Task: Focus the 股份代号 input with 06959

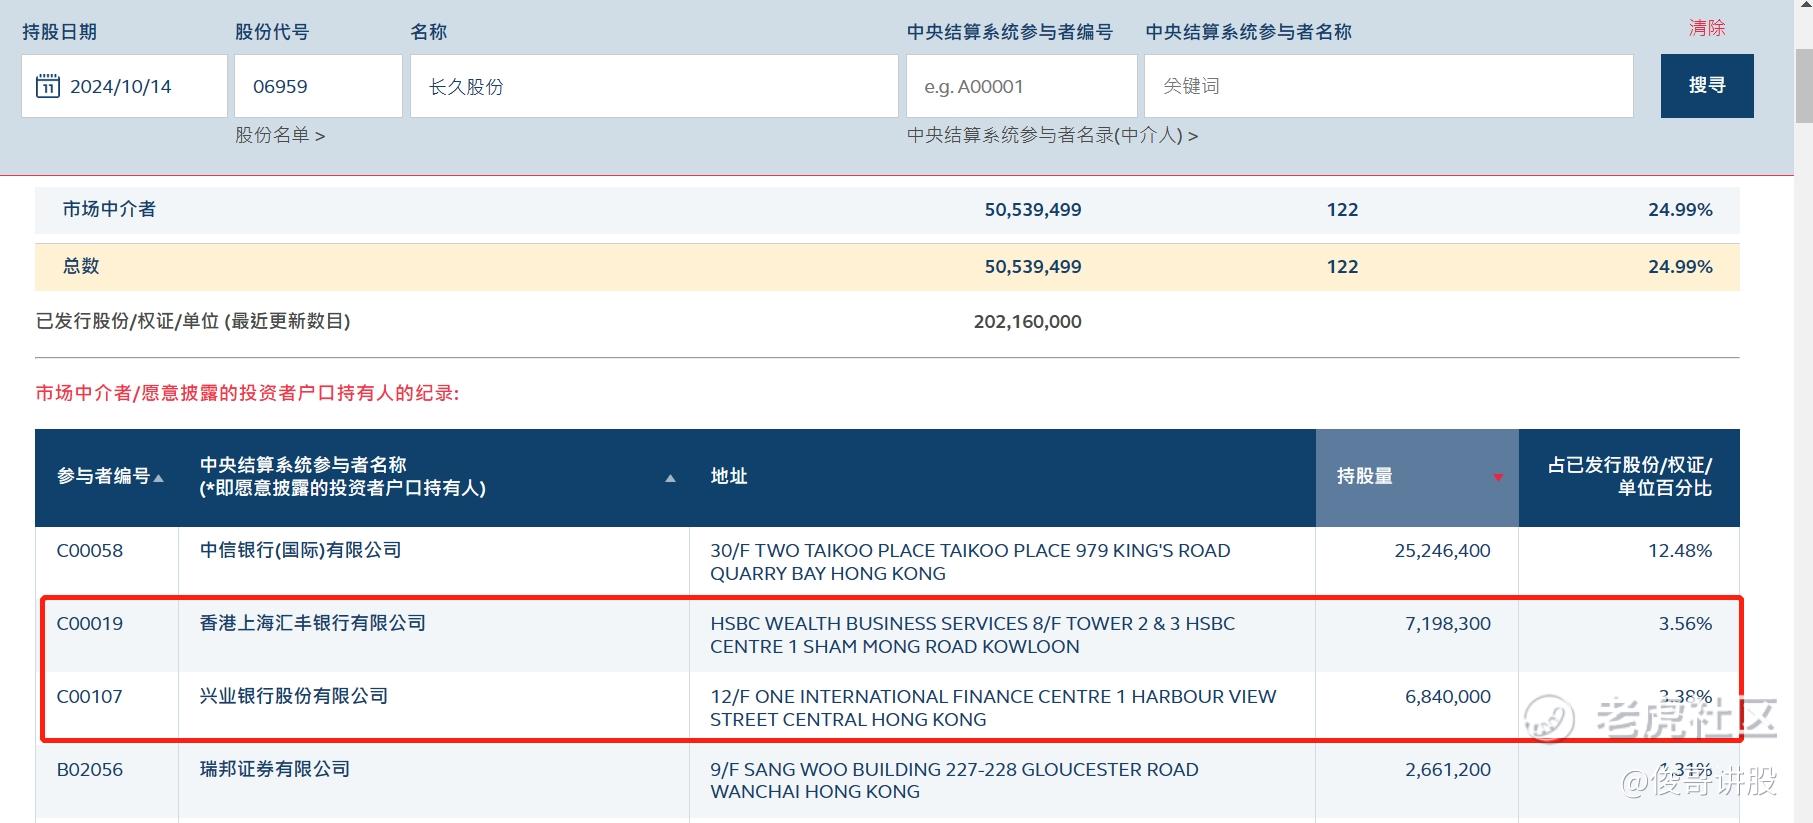Action: pos(318,86)
